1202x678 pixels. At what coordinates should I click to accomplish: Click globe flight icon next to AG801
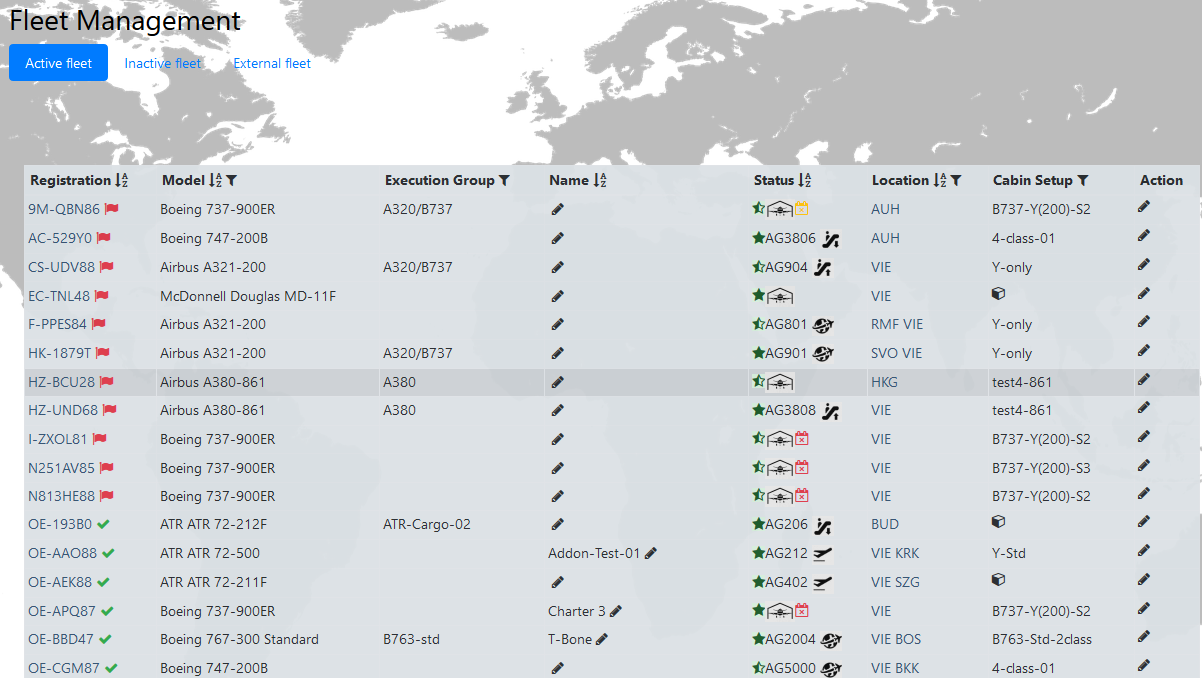tap(824, 325)
